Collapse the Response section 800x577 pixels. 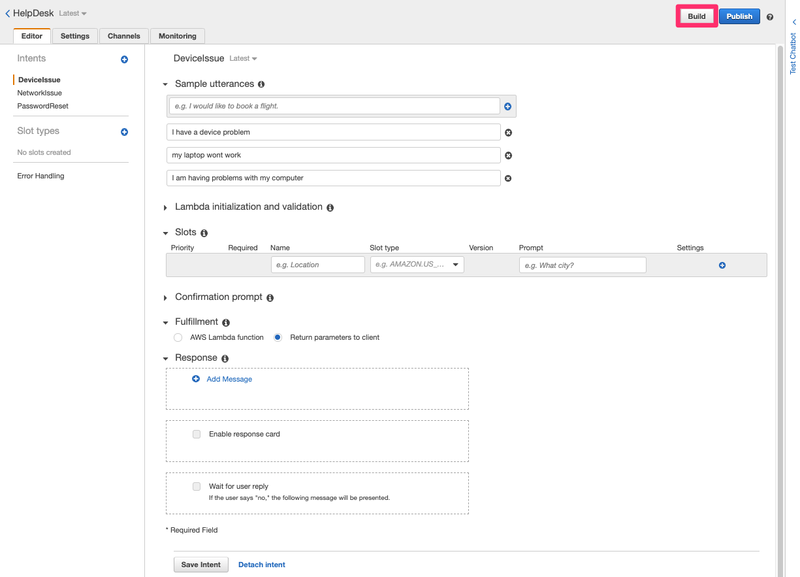point(165,359)
